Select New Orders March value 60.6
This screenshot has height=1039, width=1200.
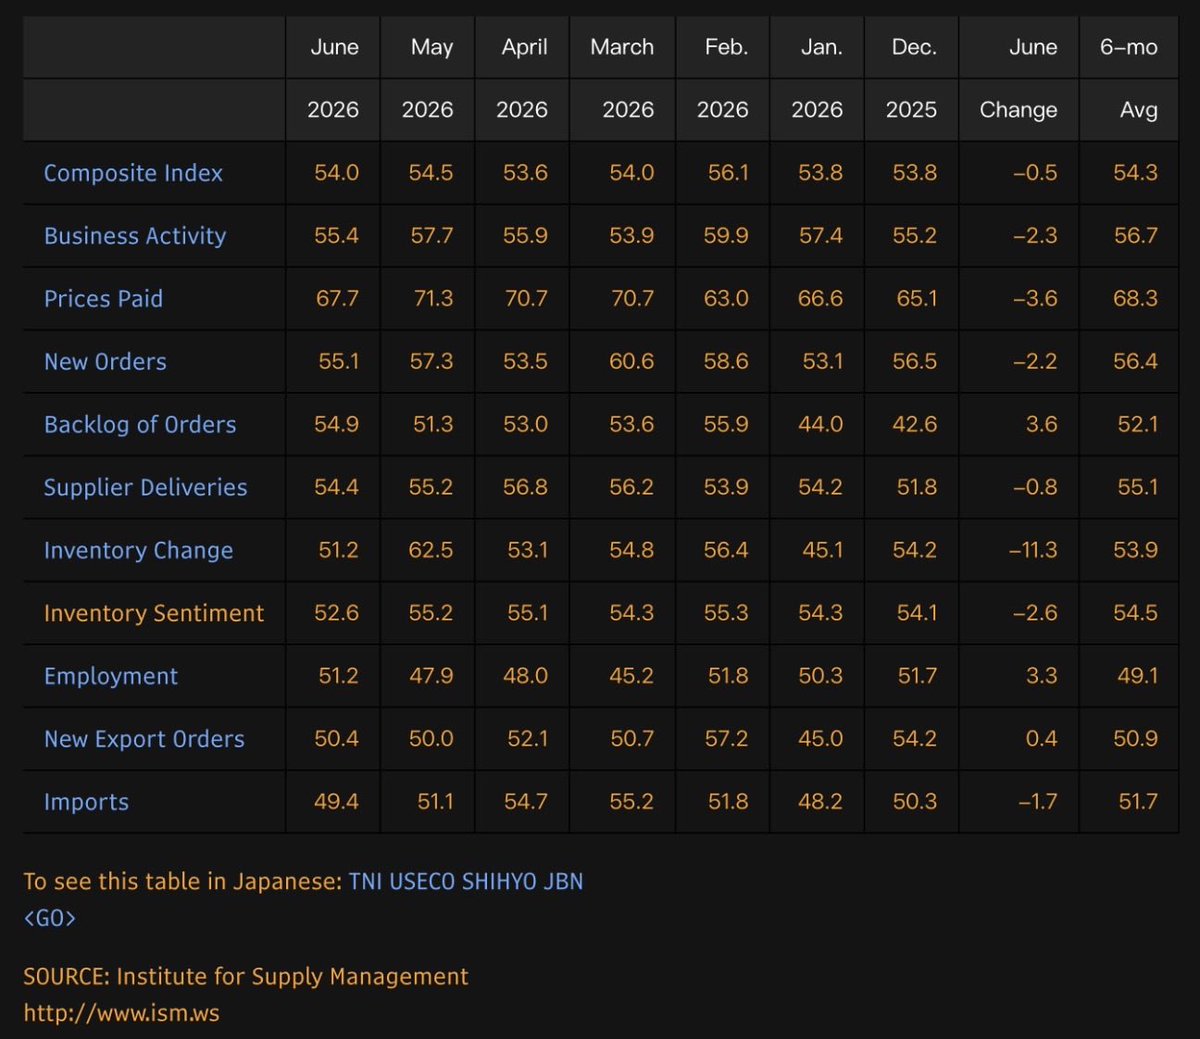coord(632,362)
